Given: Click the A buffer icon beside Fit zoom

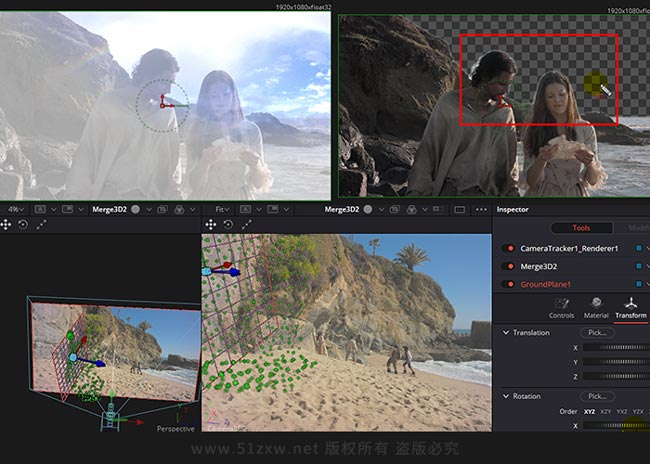Looking at the screenshot, I should click(x=245, y=210).
